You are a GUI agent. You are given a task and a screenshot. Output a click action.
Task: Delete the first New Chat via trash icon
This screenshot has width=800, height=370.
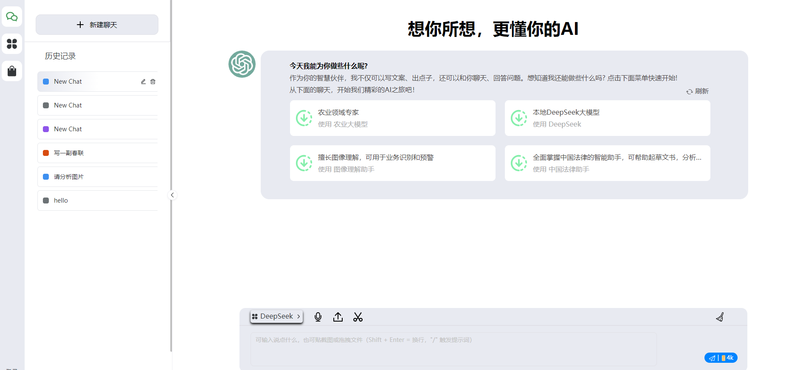[x=153, y=82]
